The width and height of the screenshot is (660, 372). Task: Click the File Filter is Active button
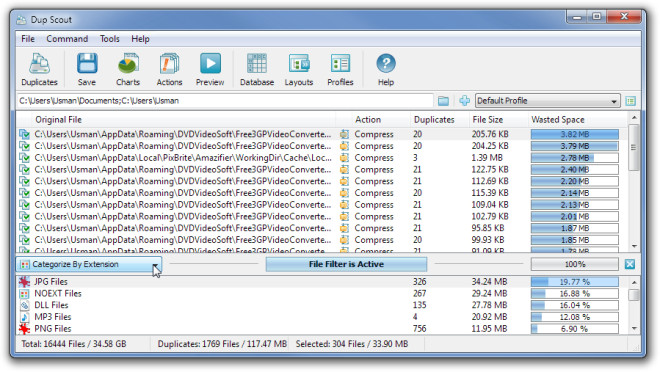pos(346,264)
